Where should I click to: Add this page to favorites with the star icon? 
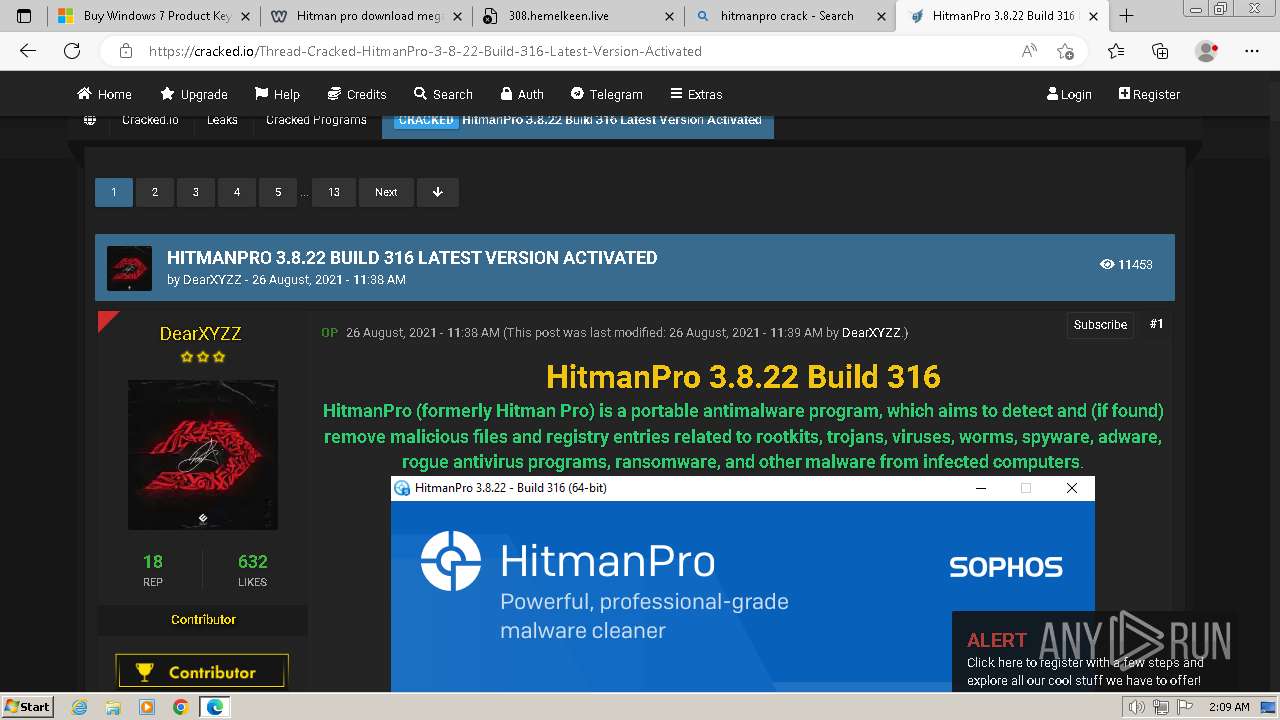click(1066, 51)
